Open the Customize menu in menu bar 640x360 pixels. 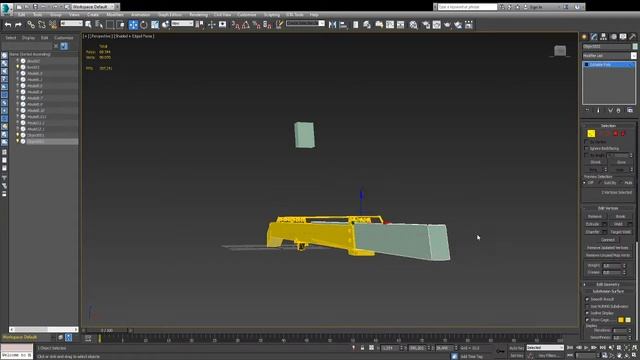point(247,15)
